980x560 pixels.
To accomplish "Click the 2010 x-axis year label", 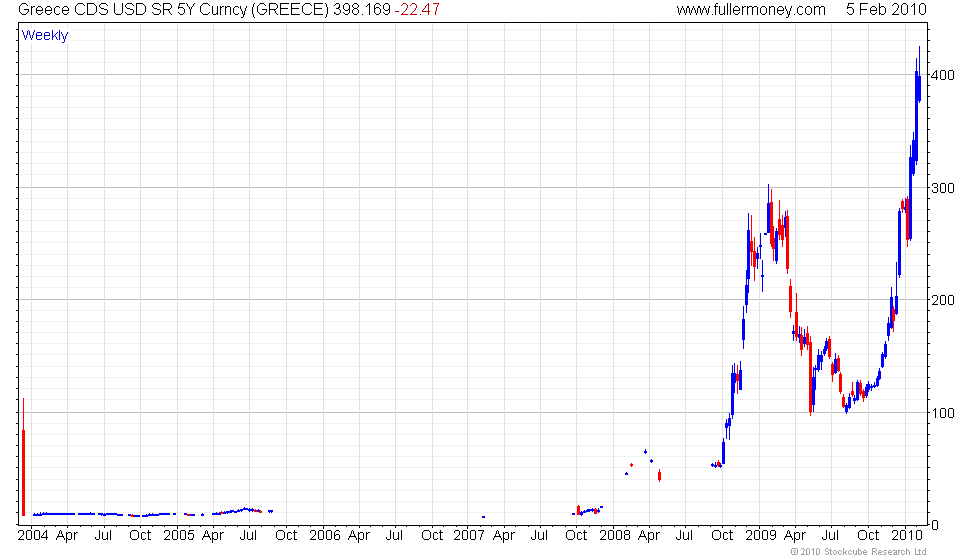I will [907, 536].
